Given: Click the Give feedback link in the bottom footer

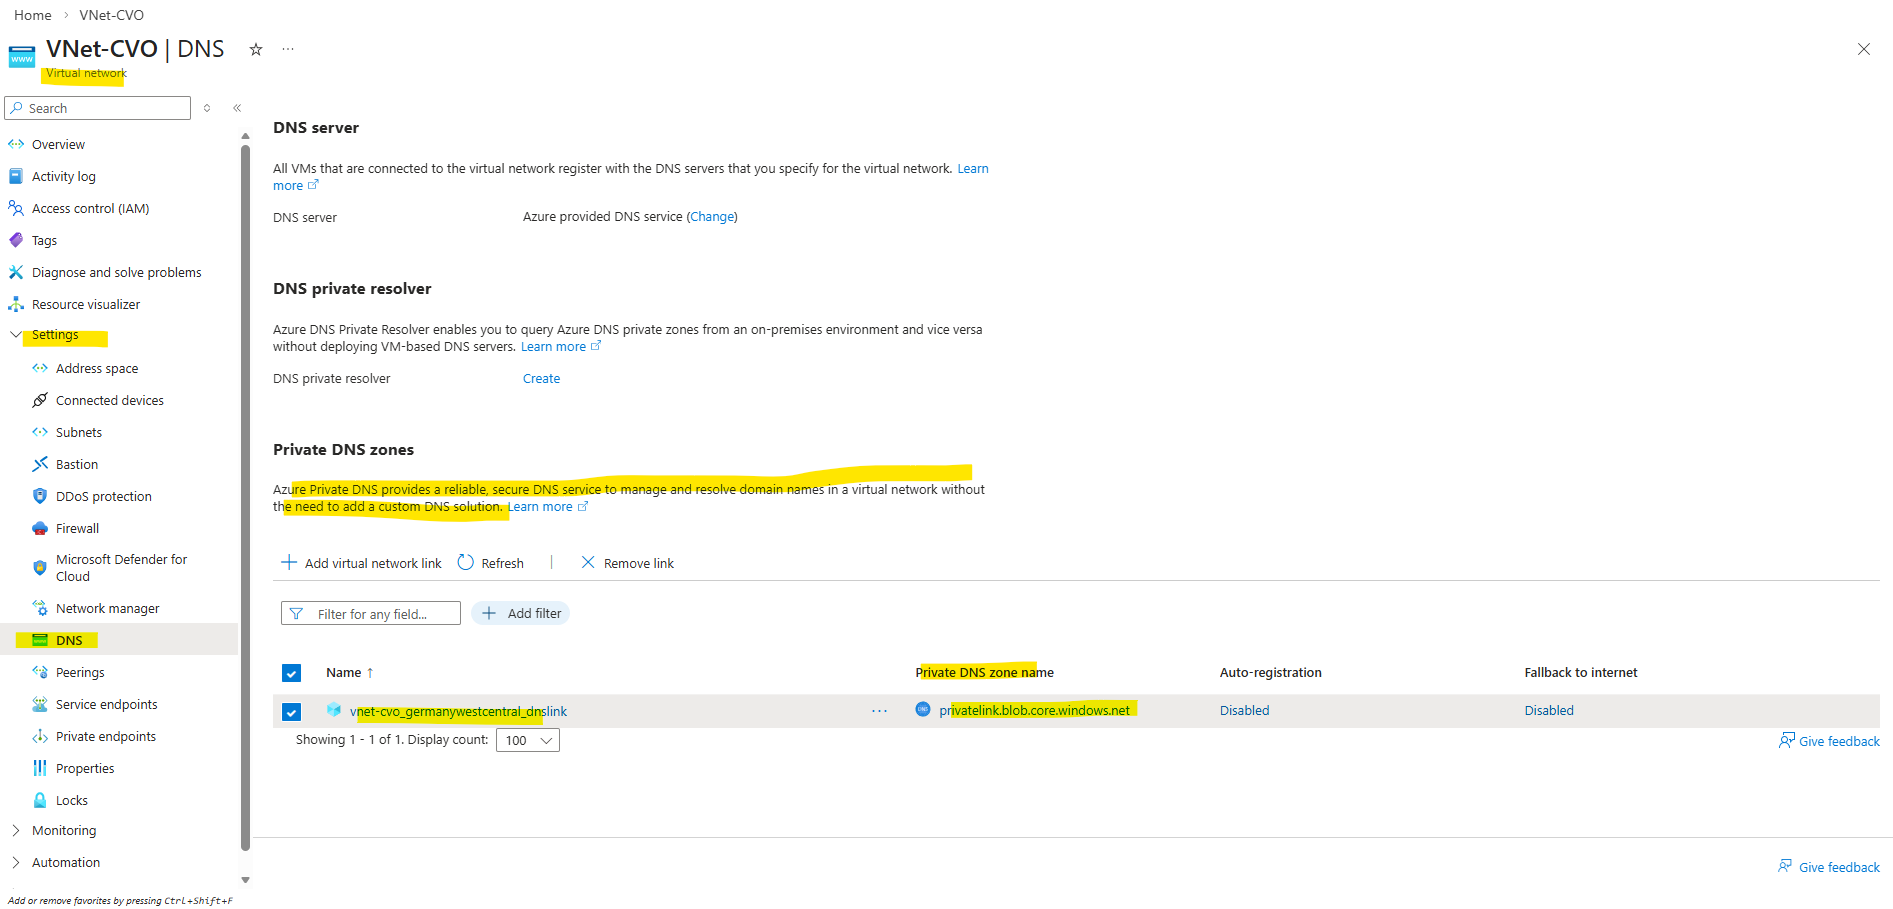Looking at the screenshot, I should pyautogui.click(x=1829, y=867).
